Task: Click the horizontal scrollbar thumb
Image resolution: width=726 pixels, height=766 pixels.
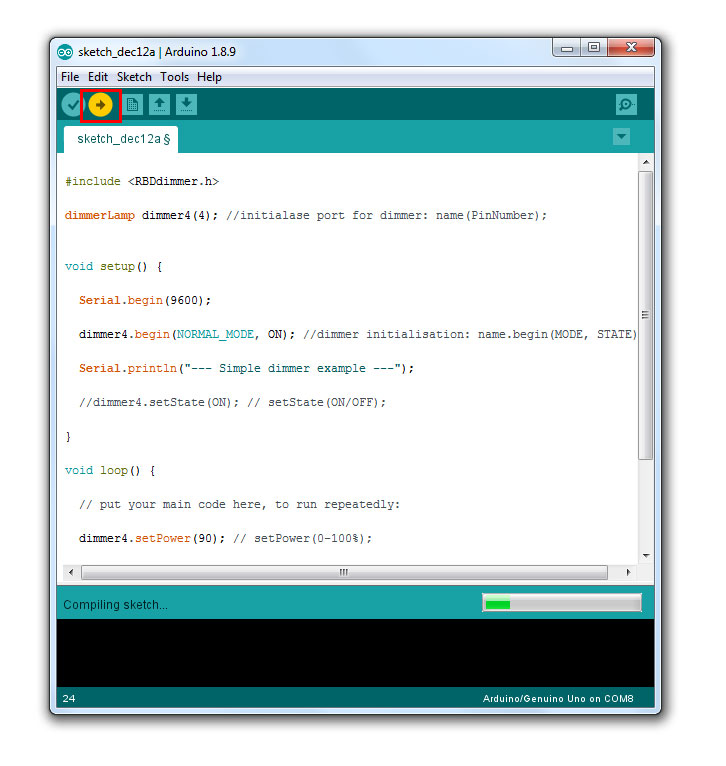Action: (x=344, y=572)
